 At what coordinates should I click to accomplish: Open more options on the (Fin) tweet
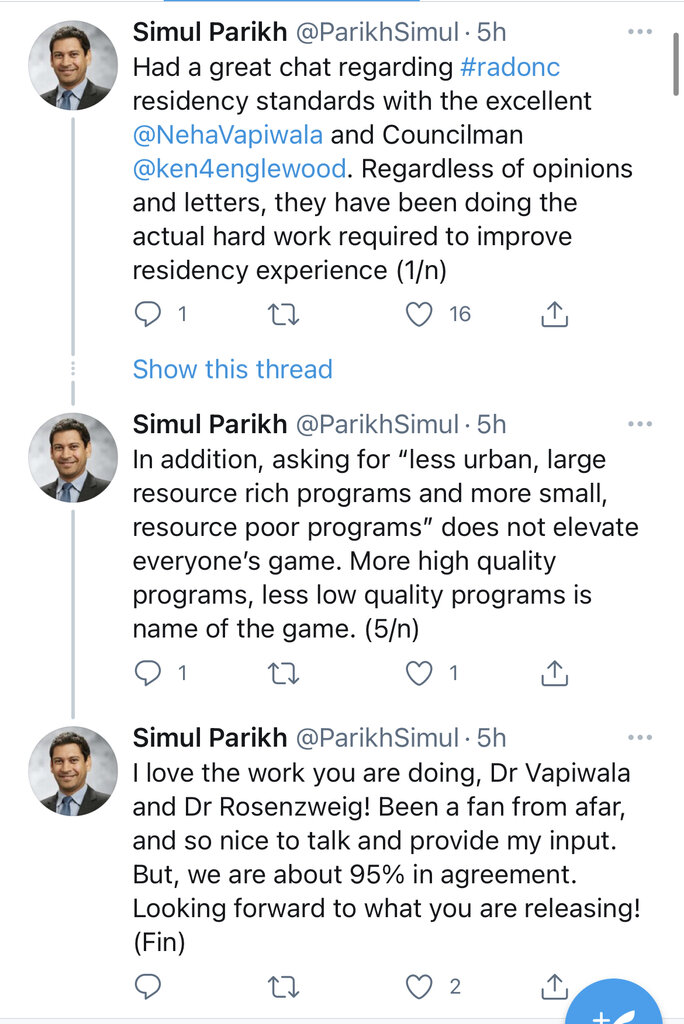(x=640, y=738)
